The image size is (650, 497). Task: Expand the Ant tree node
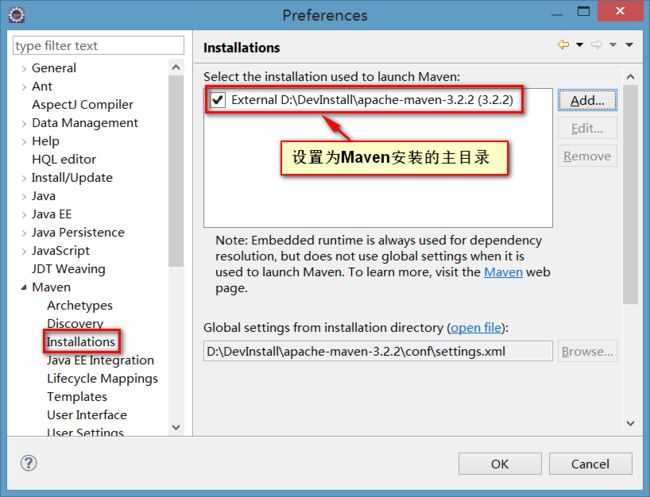(24, 87)
